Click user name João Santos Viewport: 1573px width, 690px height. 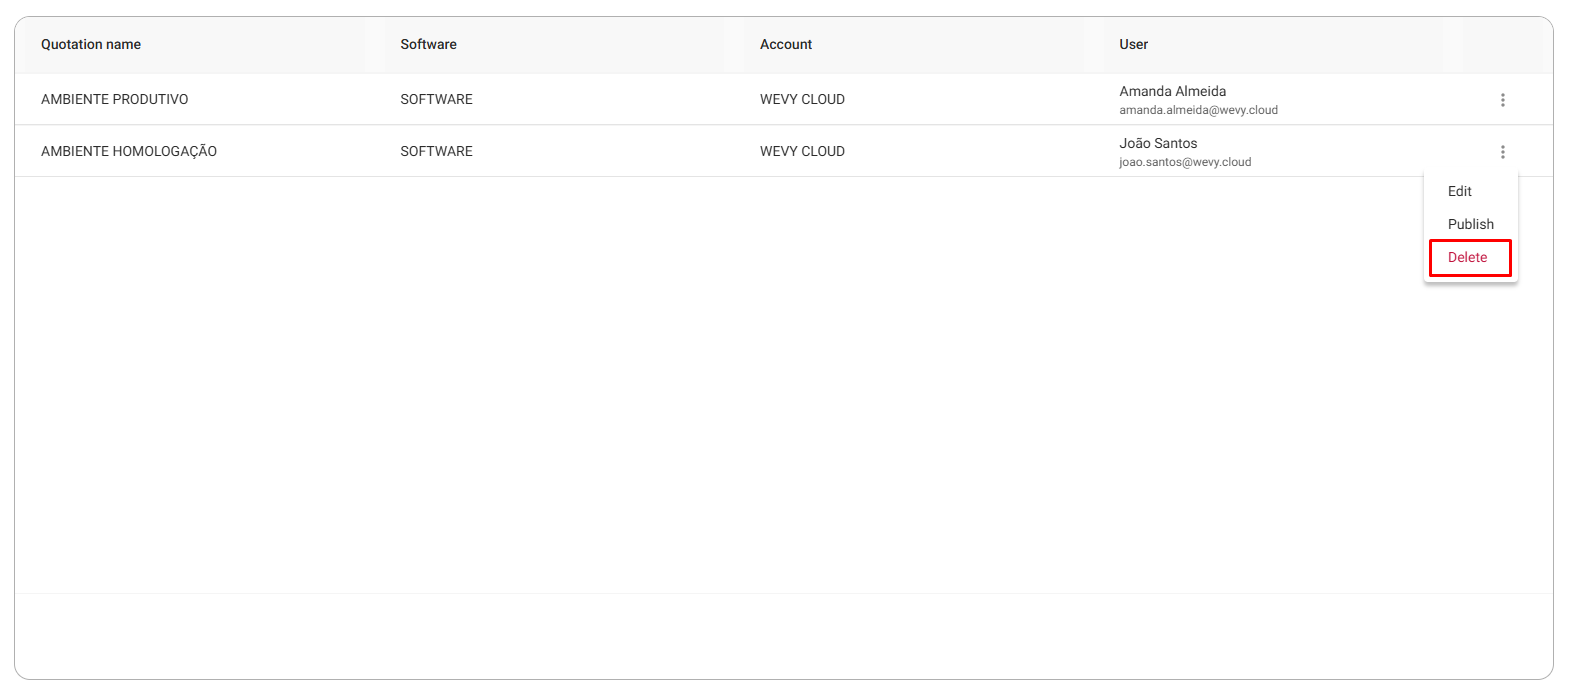pyautogui.click(x=1158, y=143)
